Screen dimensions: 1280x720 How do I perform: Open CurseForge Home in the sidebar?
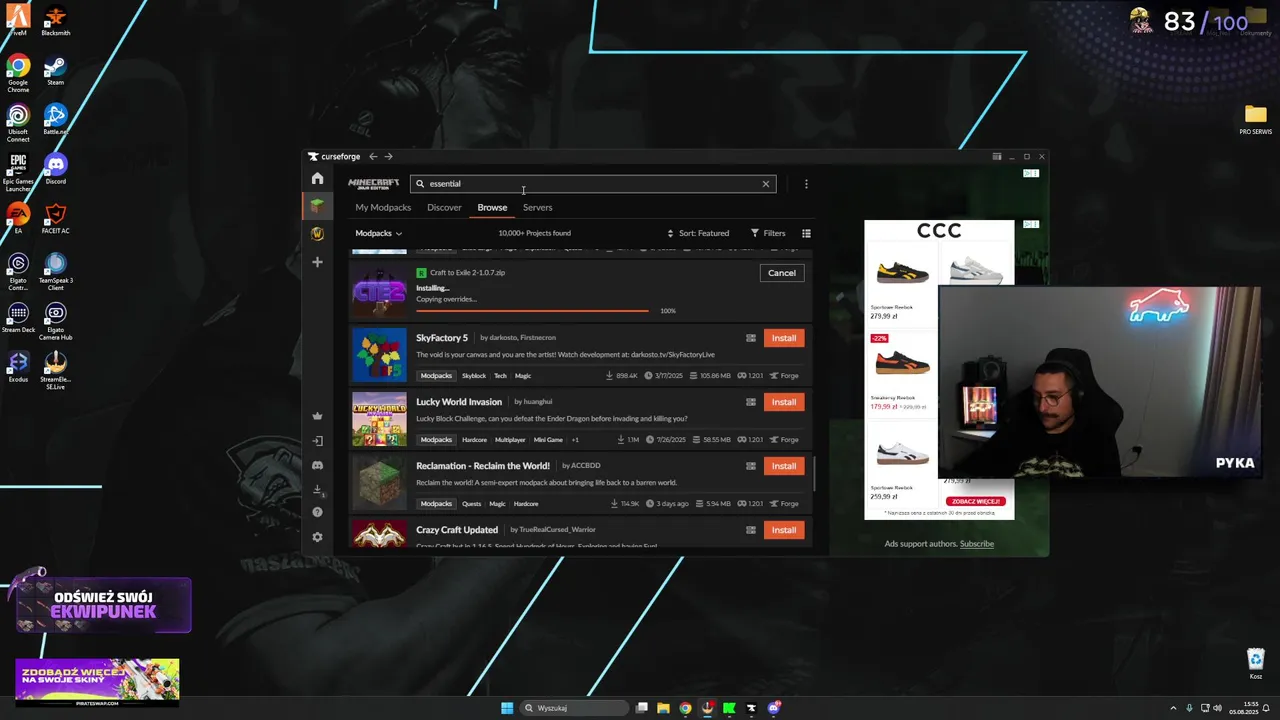click(x=317, y=179)
